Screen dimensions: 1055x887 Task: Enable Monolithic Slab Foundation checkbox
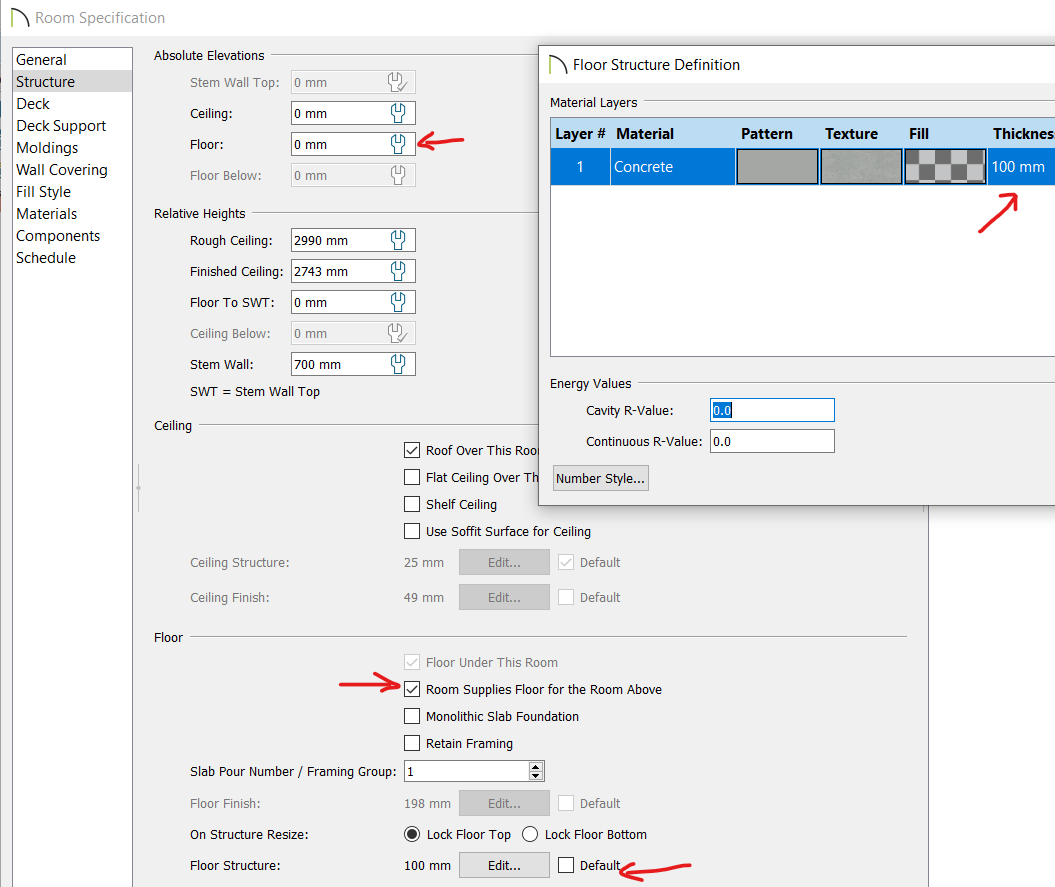412,716
